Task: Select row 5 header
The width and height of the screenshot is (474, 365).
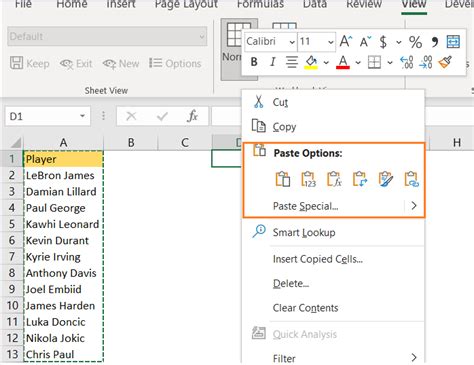Action: click(12, 224)
